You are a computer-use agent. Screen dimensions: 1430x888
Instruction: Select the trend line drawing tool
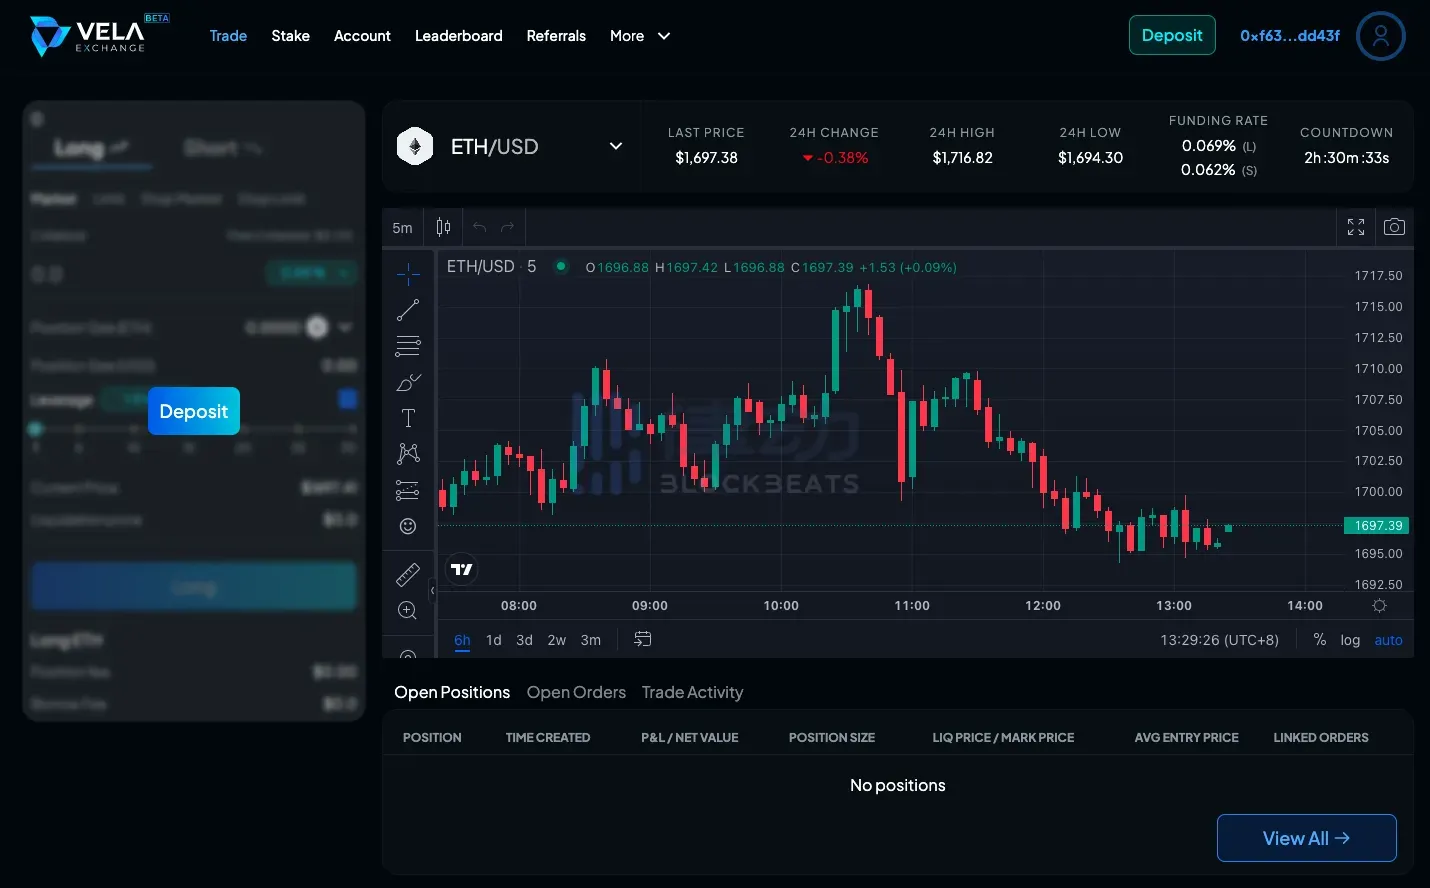[408, 310]
